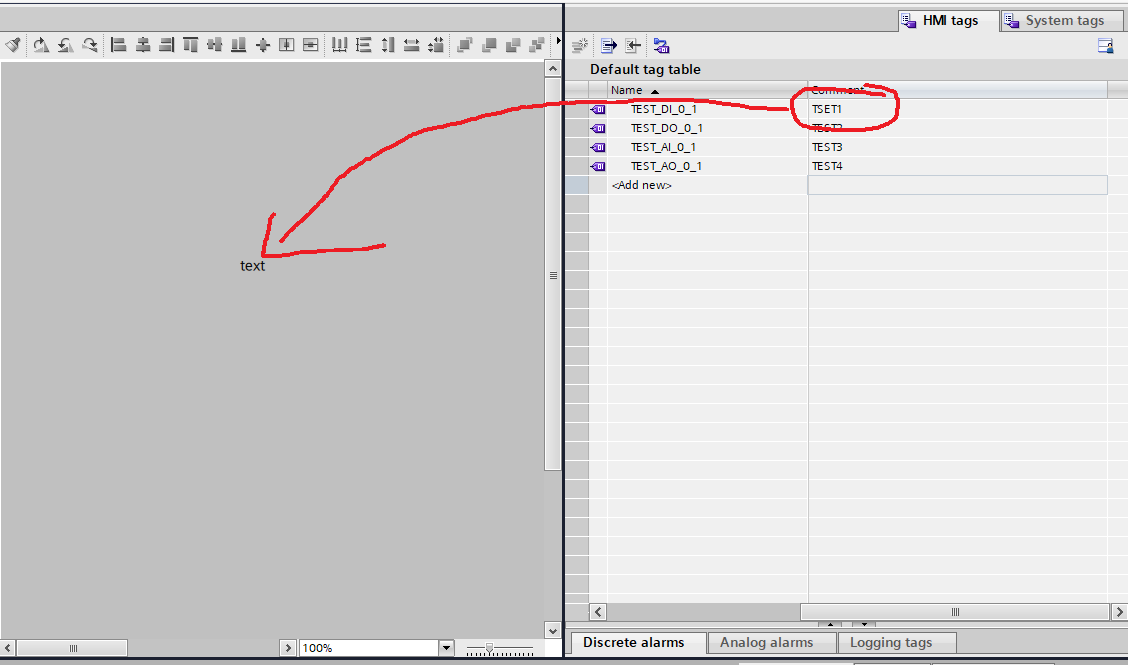Switch to the System tags tab
Screen dimensions: 1128x665
[1064, 21]
